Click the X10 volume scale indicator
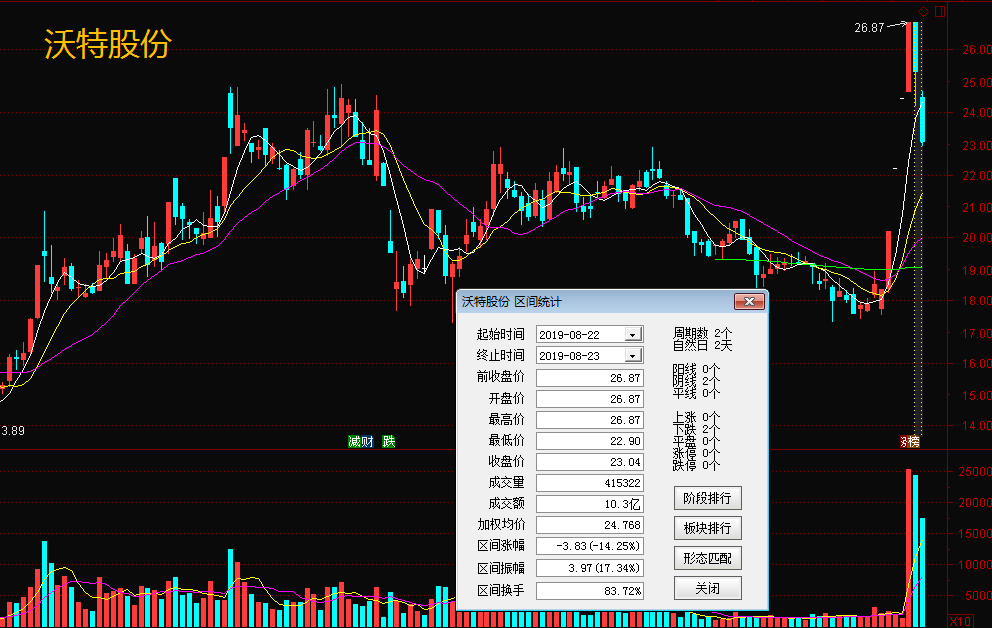 960,621
